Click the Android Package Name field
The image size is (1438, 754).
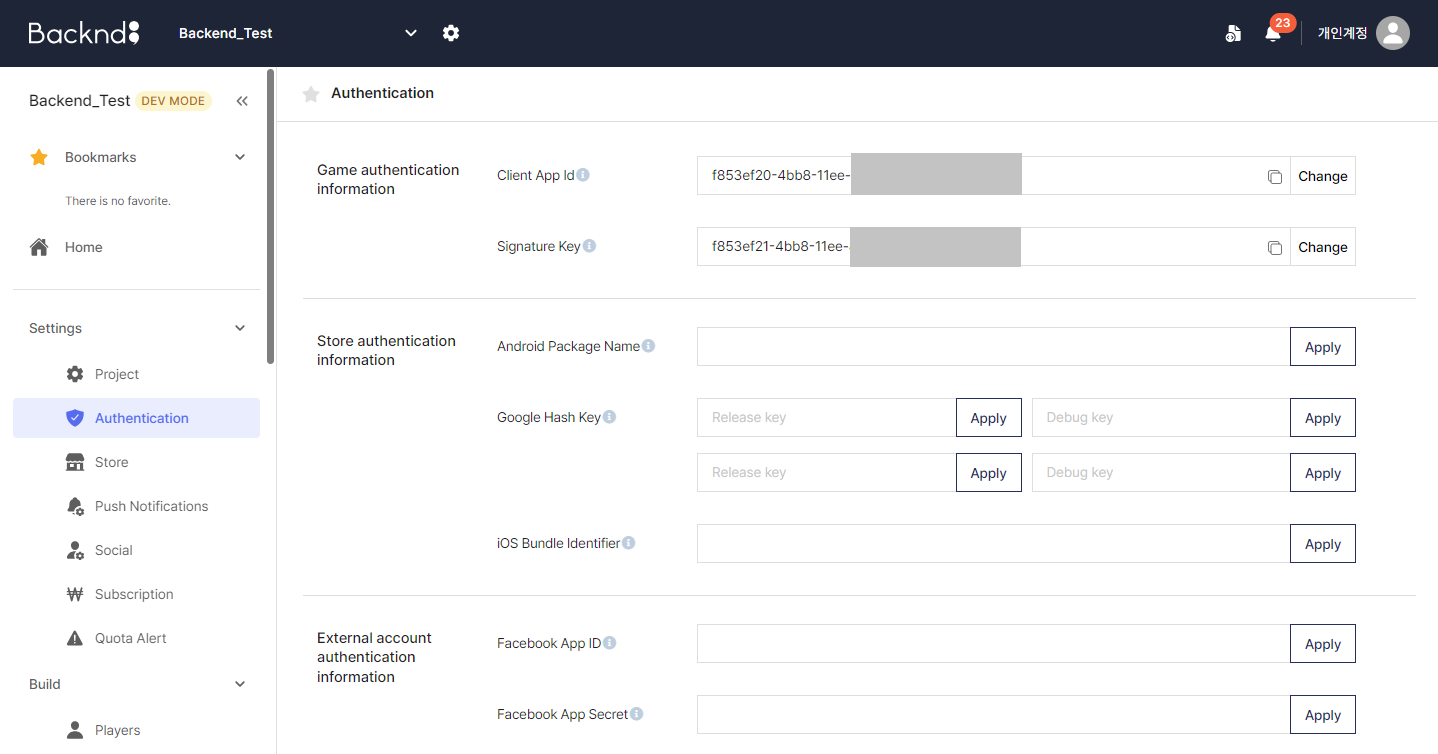[x=994, y=347]
